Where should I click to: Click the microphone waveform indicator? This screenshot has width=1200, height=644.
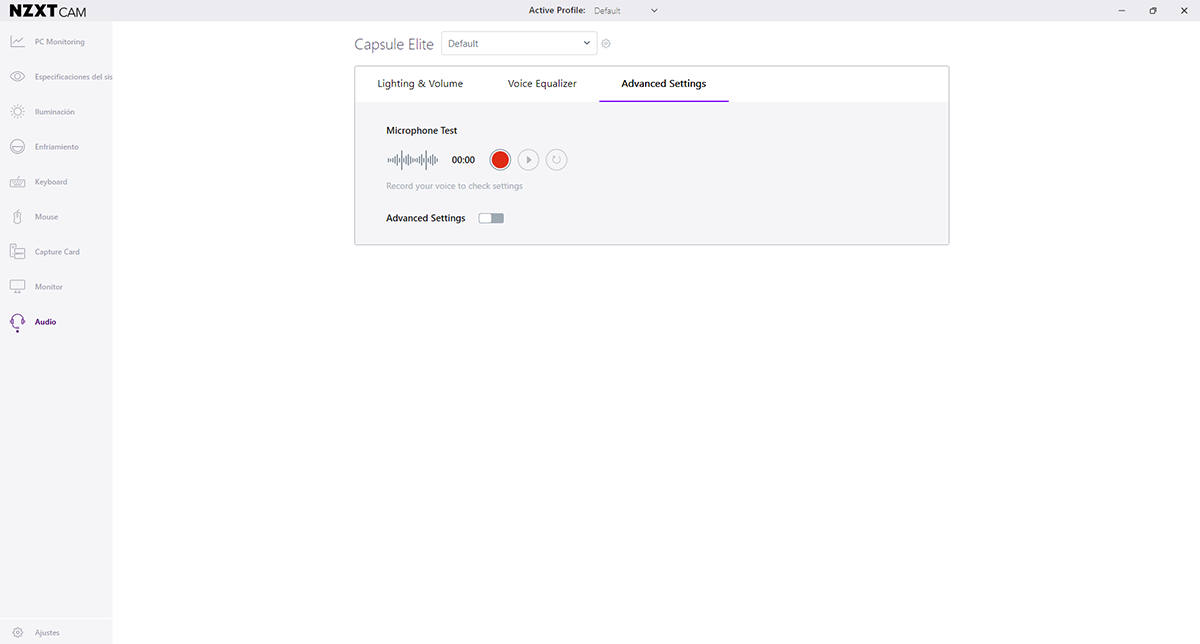tap(413, 160)
